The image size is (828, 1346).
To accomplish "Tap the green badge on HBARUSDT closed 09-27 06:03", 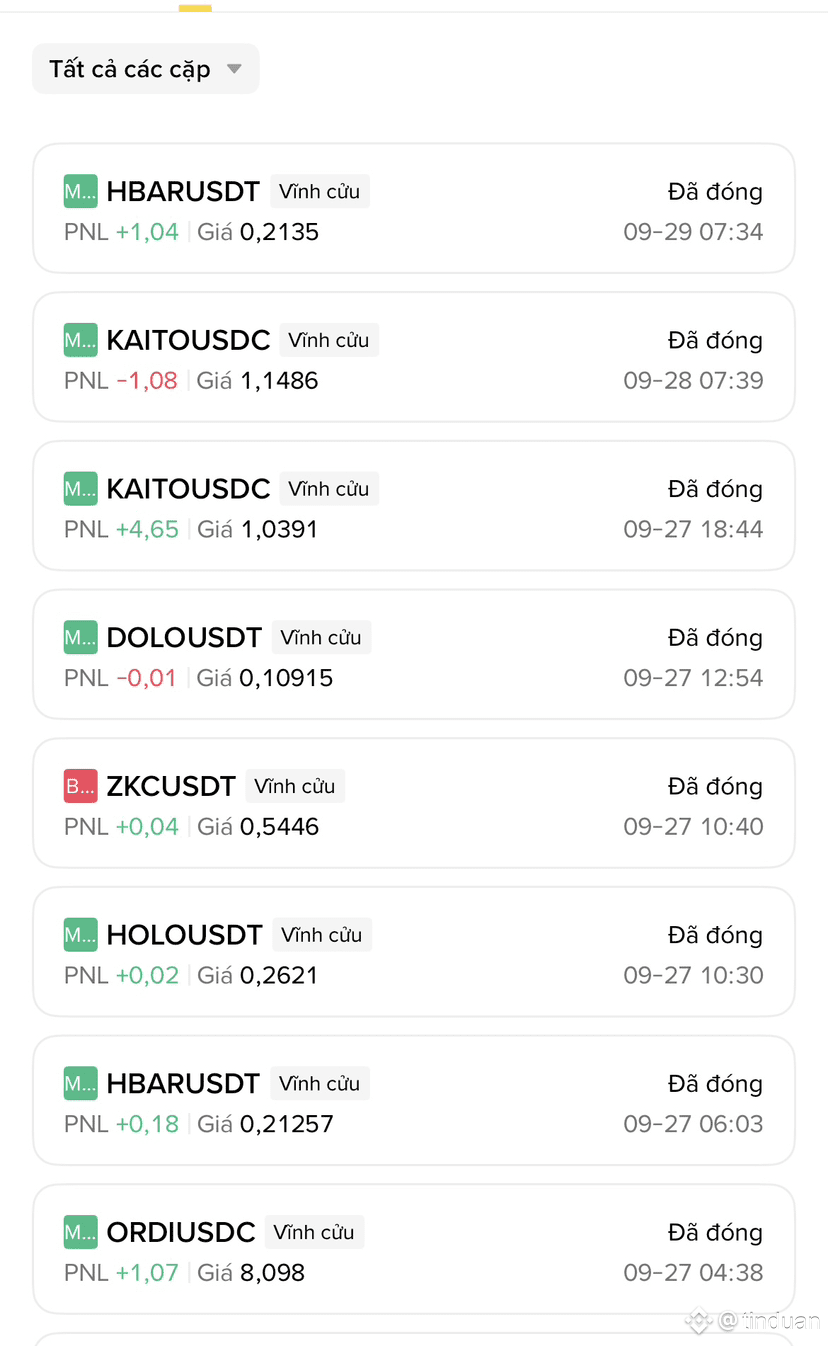I will click(x=80, y=1083).
